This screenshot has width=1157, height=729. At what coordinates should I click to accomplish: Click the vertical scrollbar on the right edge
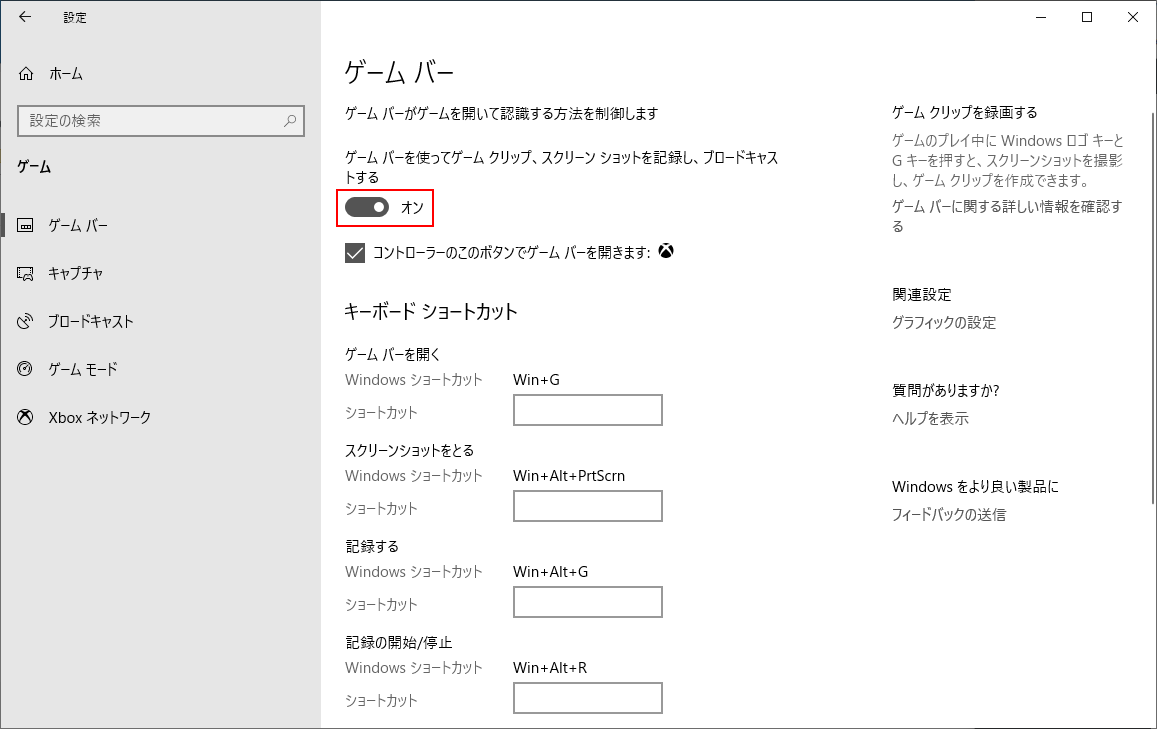point(1153,308)
